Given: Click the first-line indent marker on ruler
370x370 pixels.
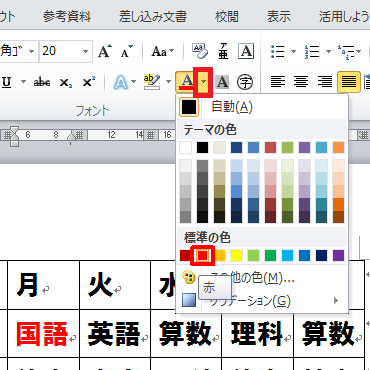Looking at the screenshot, I should coord(14,130).
